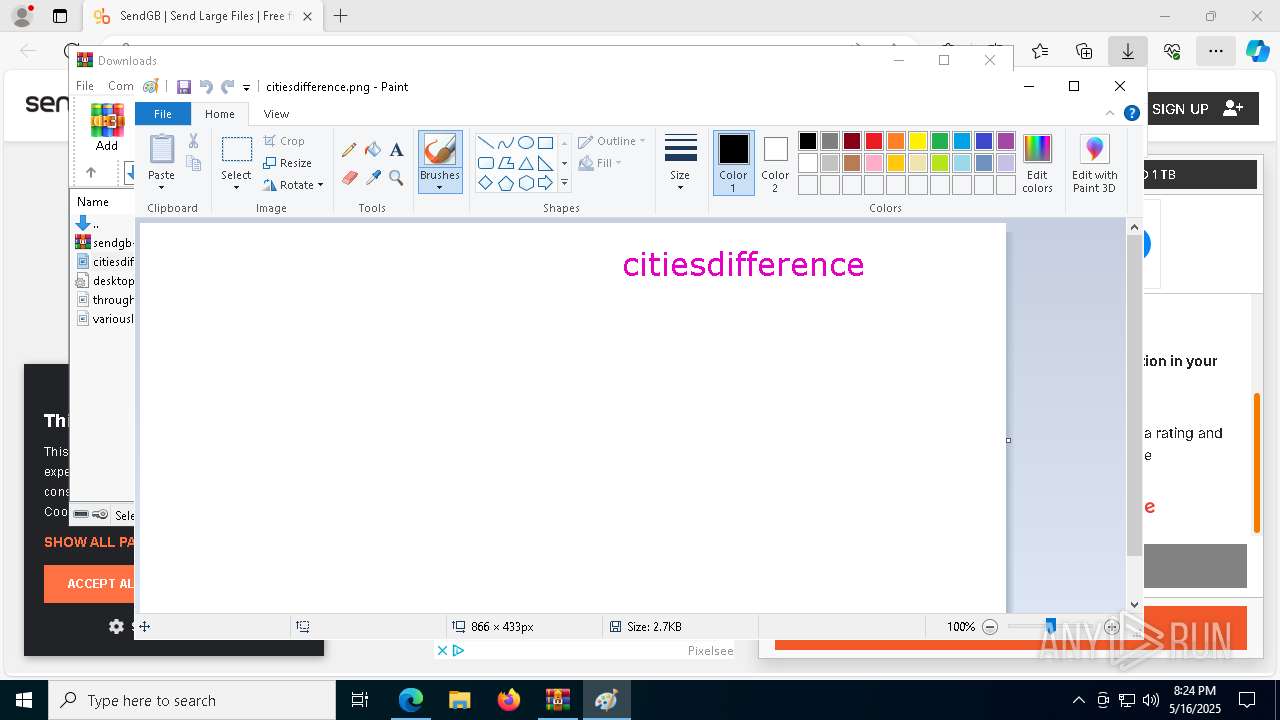Pick the purple color swatch
The height and width of the screenshot is (720, 1280).
click(1006, 141)
